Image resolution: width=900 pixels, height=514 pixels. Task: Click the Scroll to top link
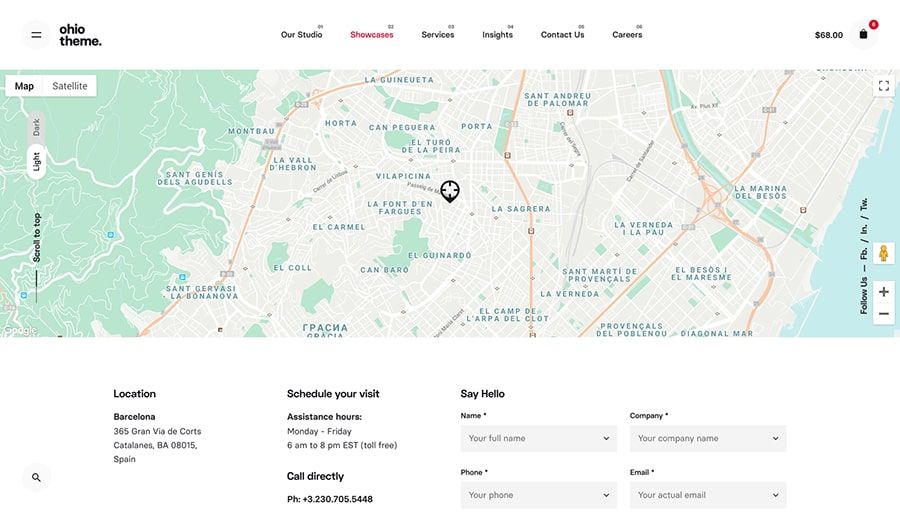click(x=37, y=238)
